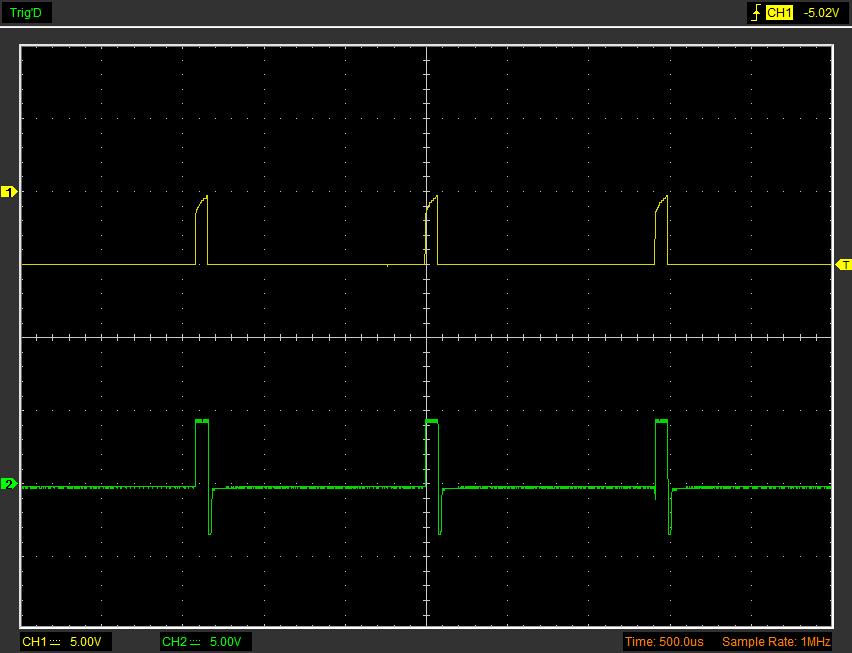
Task: Click the Sample Rate: 1MHz readout
Action: click(x=776, y=641)
